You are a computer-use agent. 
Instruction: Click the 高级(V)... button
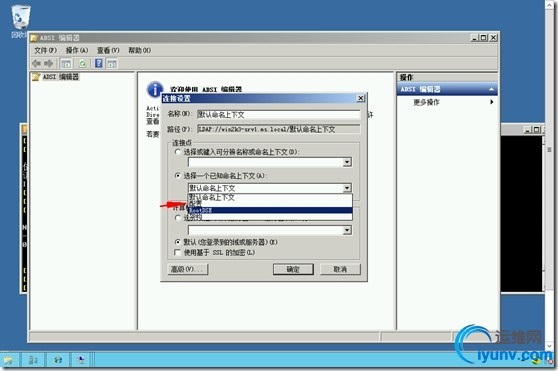[x=188, y=269]
